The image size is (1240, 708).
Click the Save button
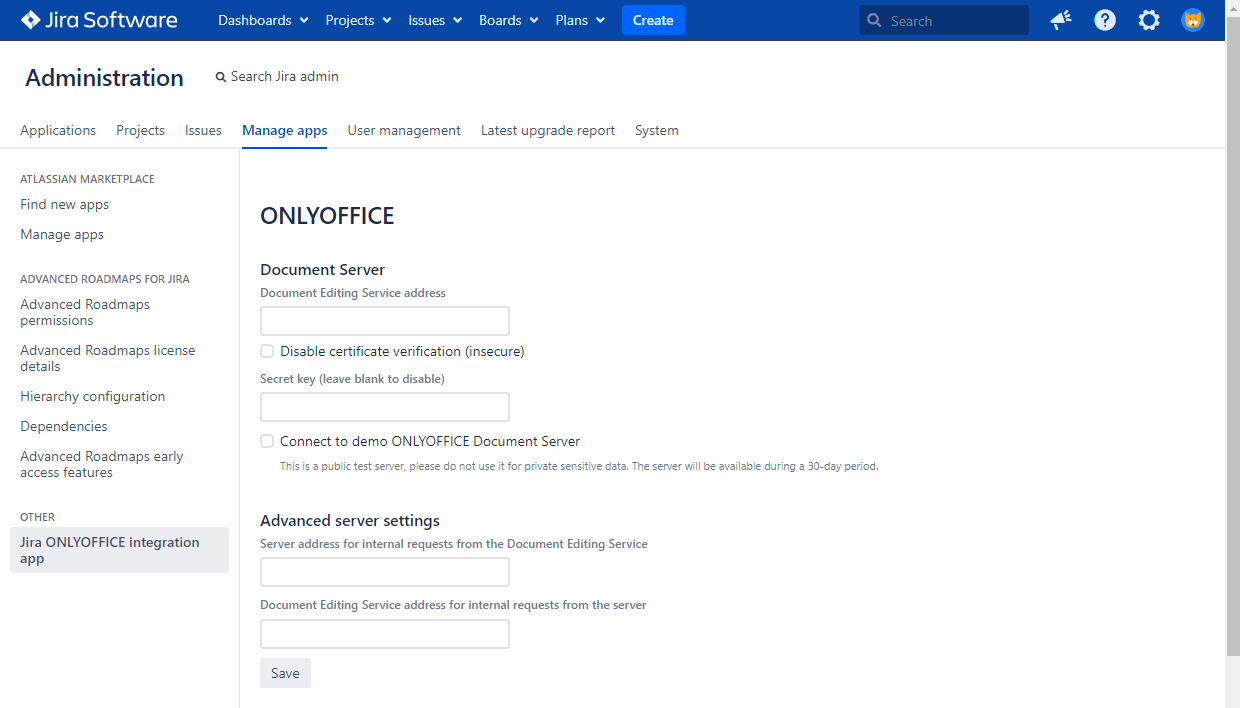[x=285, y=673]
